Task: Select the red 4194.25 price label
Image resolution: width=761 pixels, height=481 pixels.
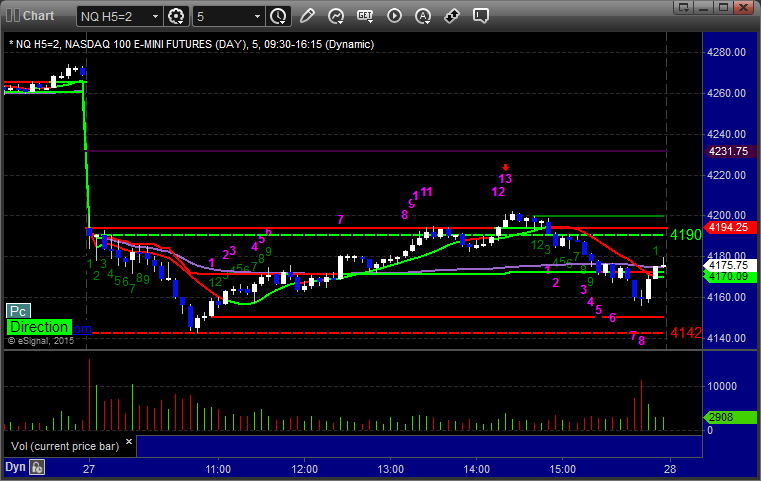Action: click(728, 227)
